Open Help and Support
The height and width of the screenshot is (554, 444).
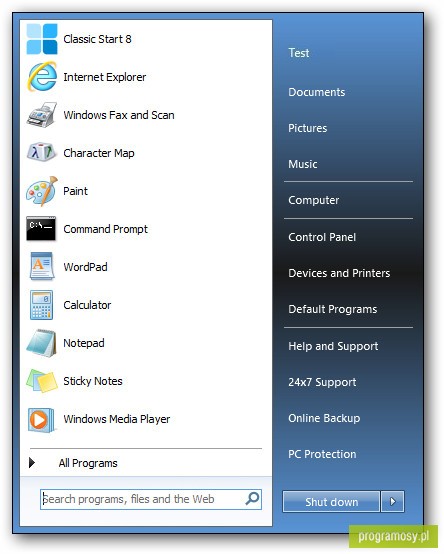[x=333, y=346]
